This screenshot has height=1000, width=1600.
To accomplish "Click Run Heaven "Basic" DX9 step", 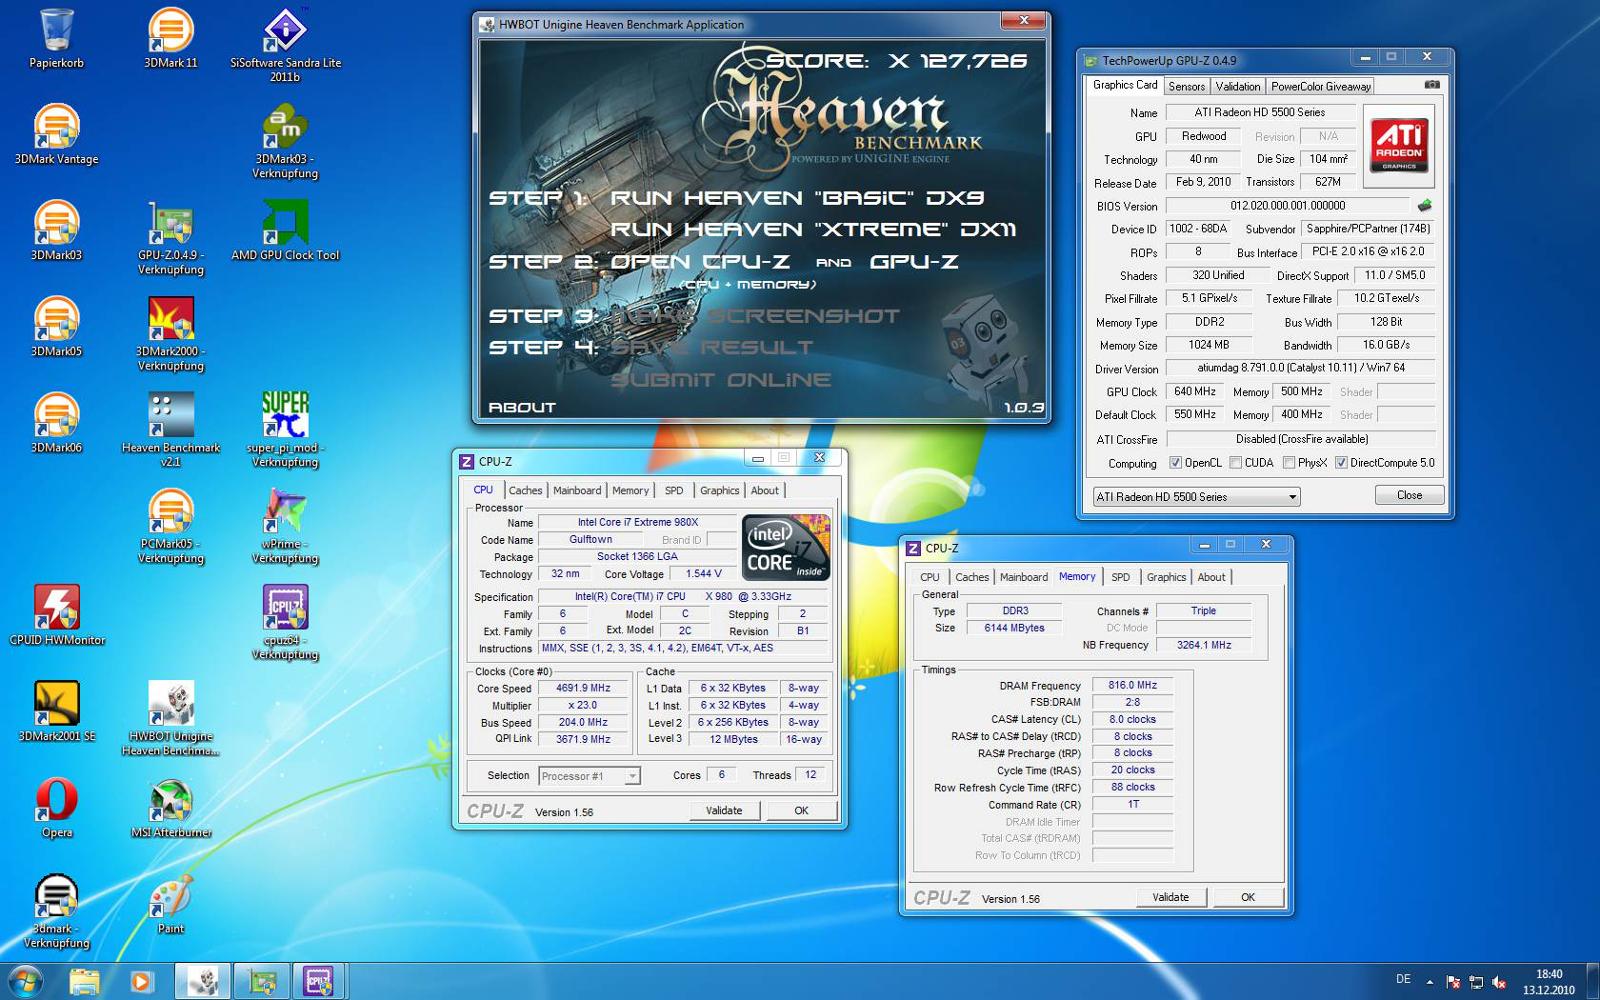I will (797, 198).
